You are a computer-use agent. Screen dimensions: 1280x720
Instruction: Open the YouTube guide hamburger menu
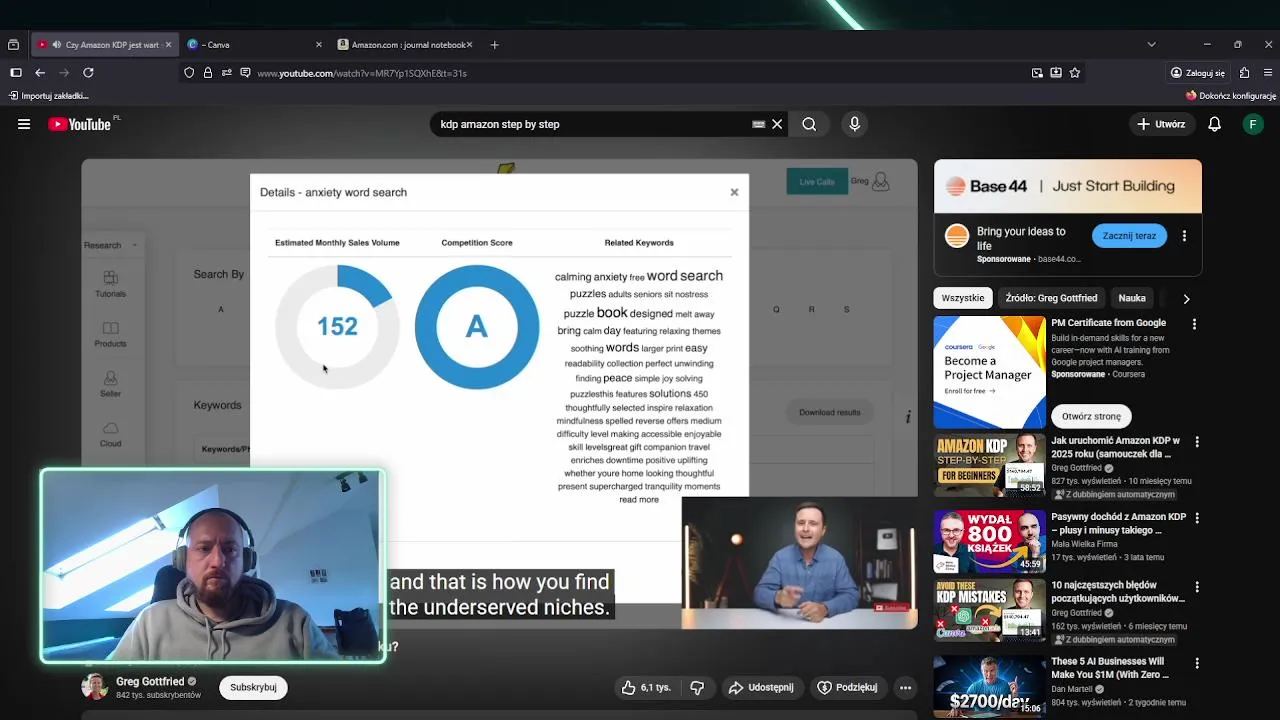[x=24, y=124]
